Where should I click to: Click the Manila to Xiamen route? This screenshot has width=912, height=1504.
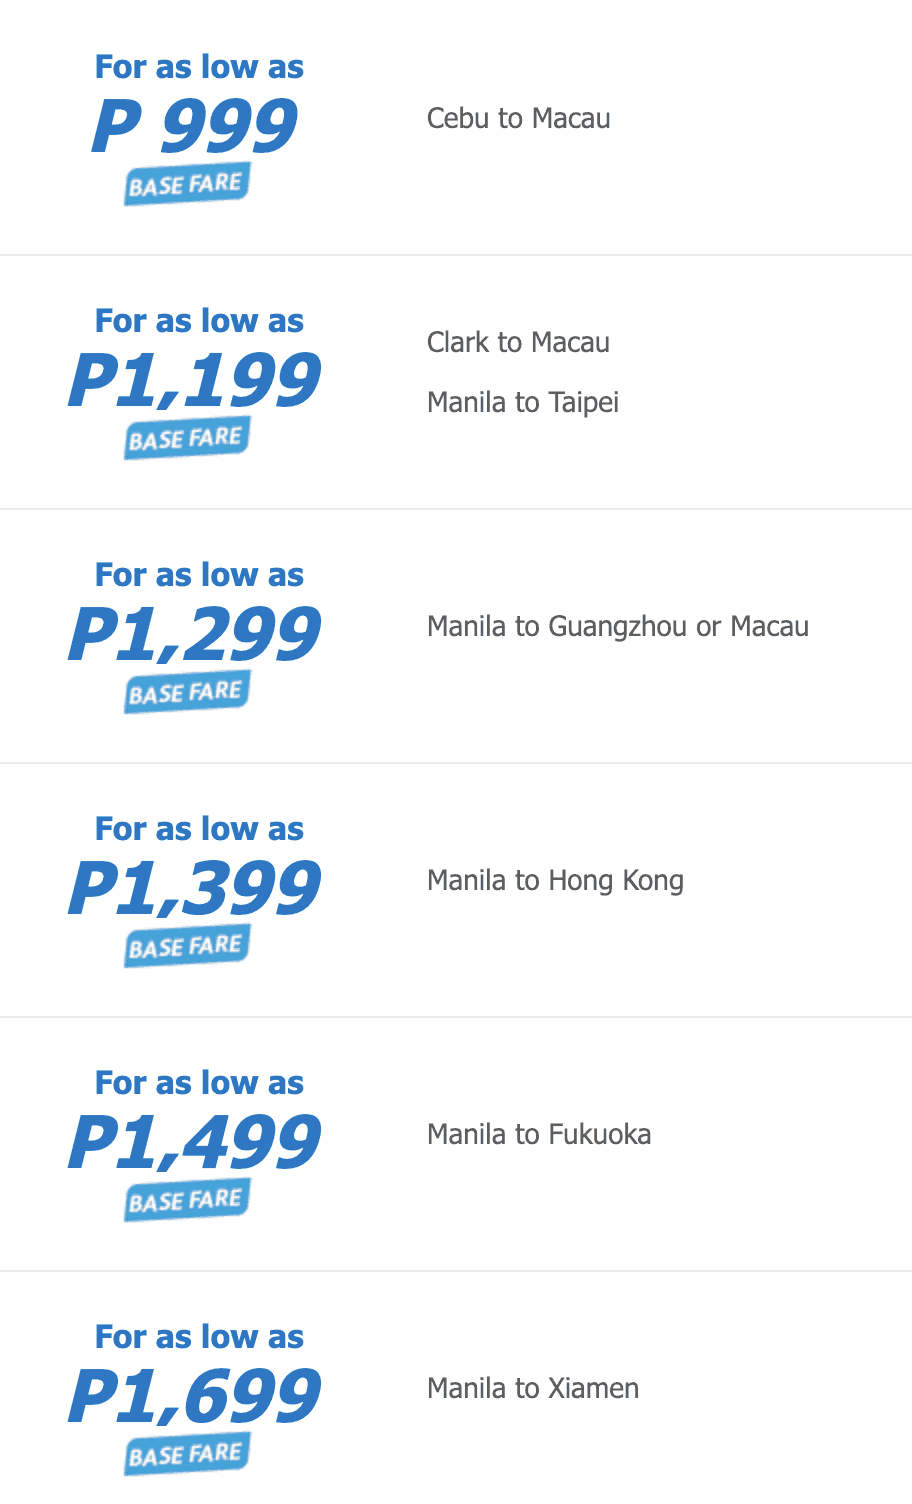pyautogui.click(x=532, y=1388)
